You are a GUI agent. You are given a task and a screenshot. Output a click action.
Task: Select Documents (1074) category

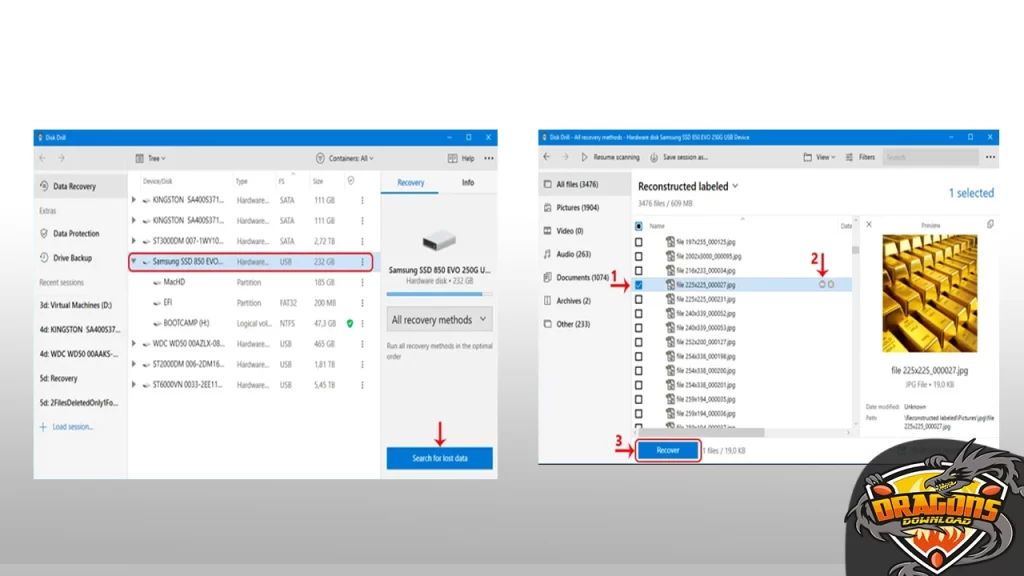(581, 277)
